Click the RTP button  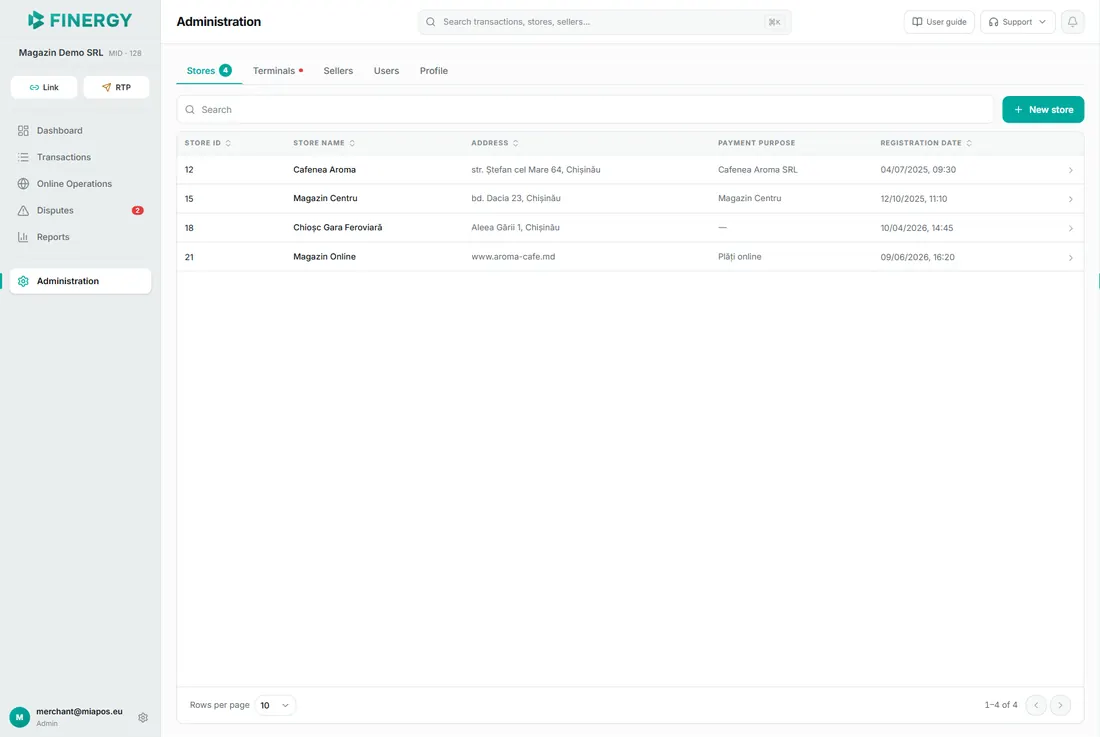click(x=116, y=88)
